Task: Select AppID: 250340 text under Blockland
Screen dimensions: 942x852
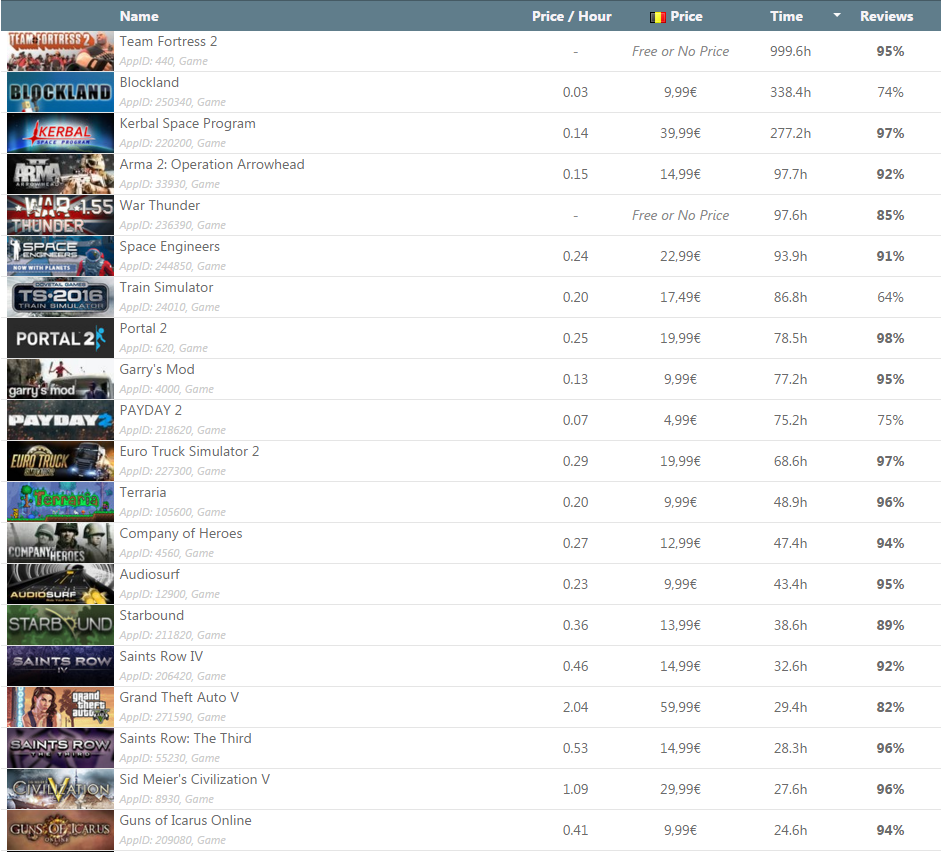Action: click(172, 102)
